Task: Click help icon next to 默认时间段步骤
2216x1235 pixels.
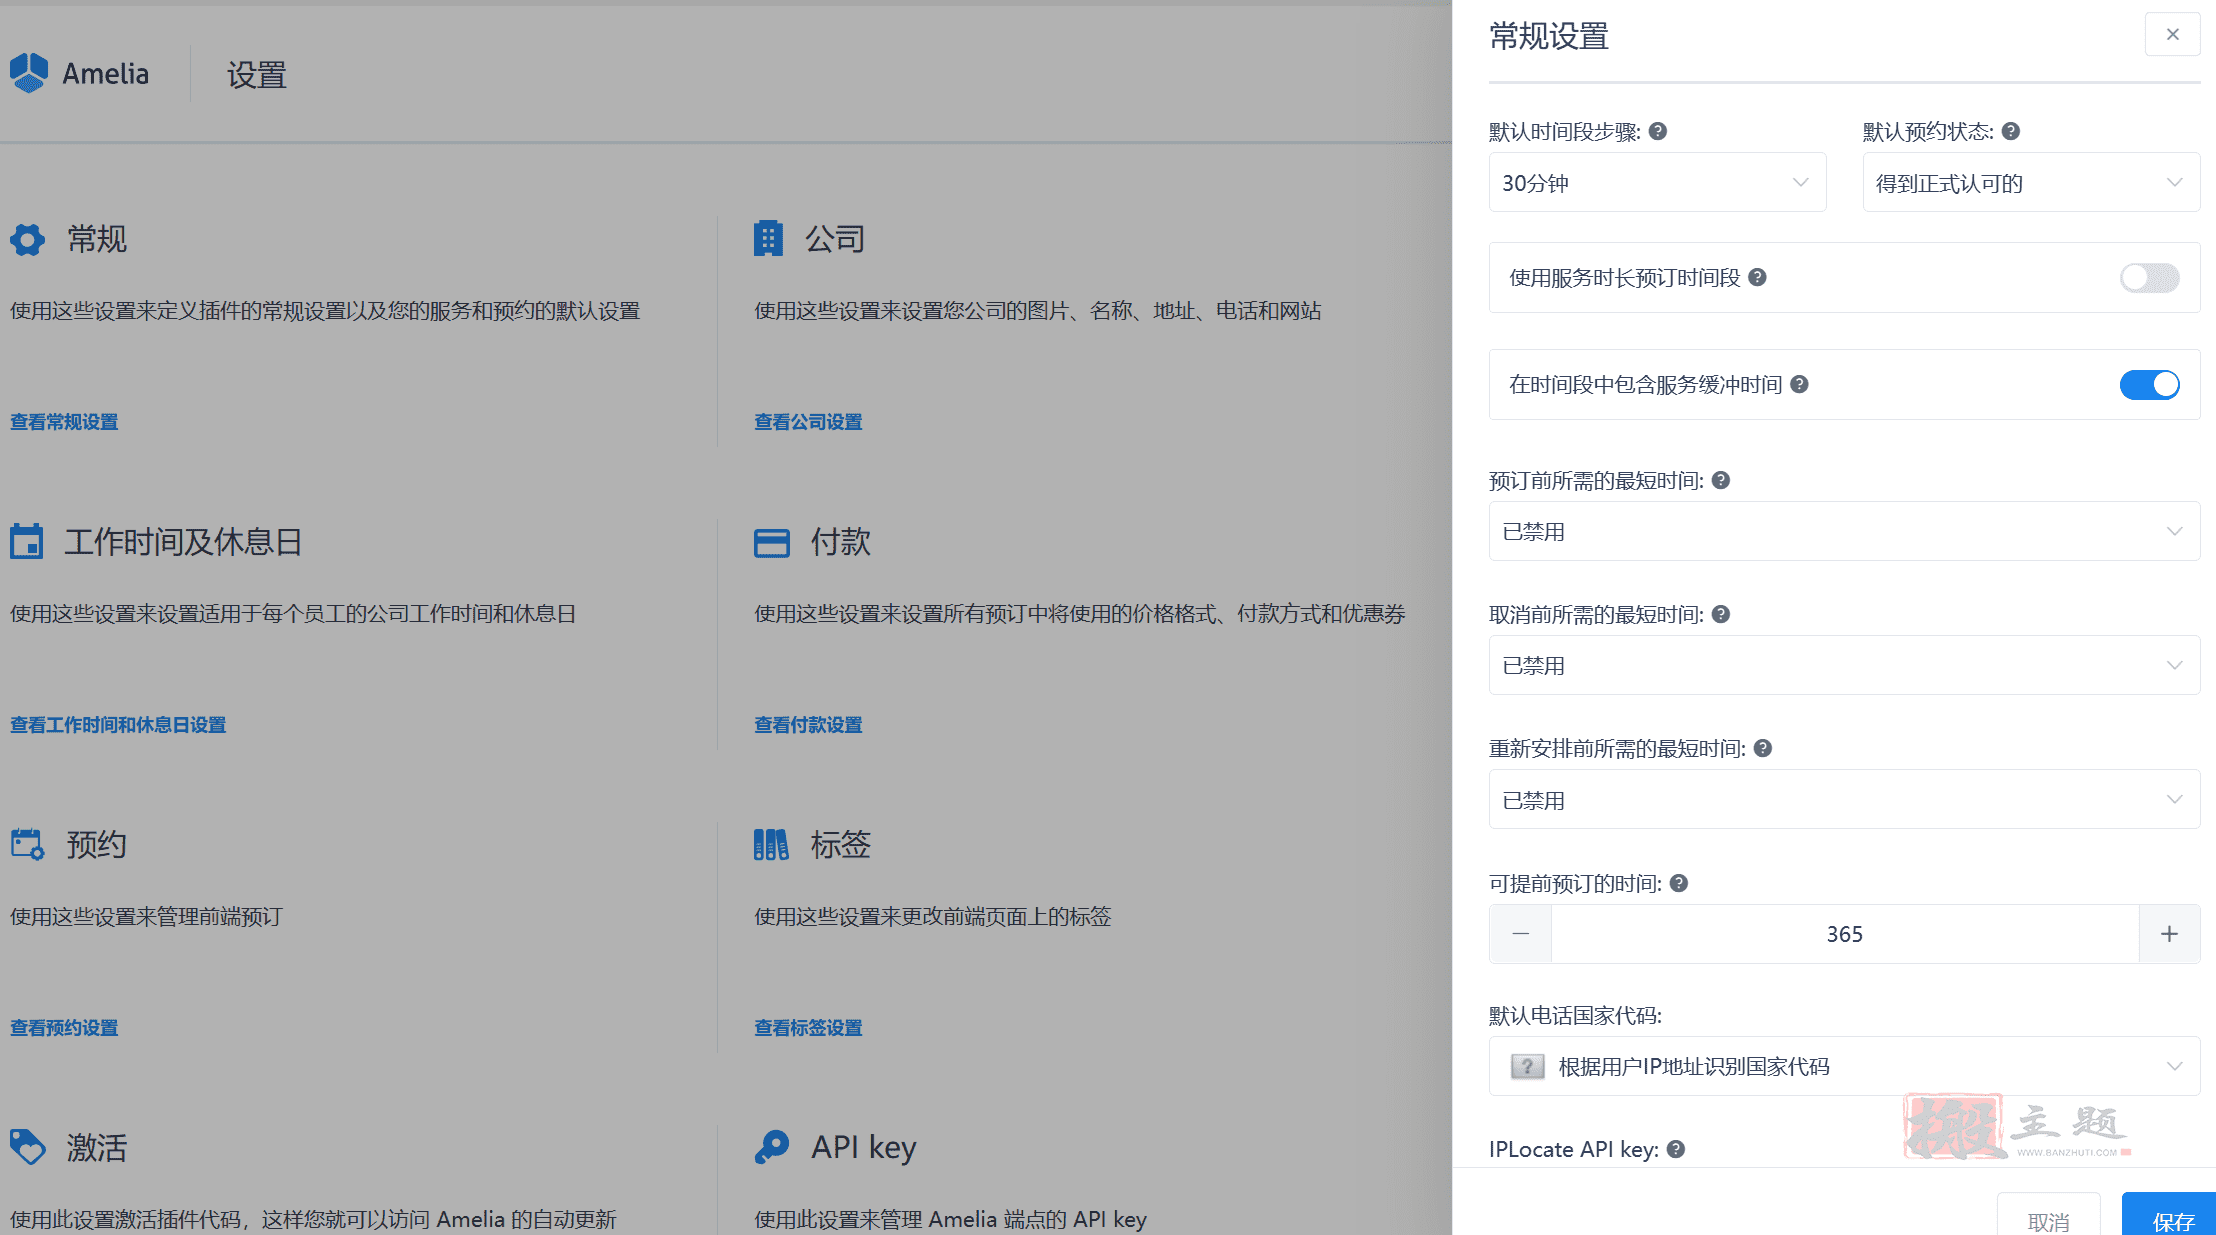Action: click(1658, 131)
